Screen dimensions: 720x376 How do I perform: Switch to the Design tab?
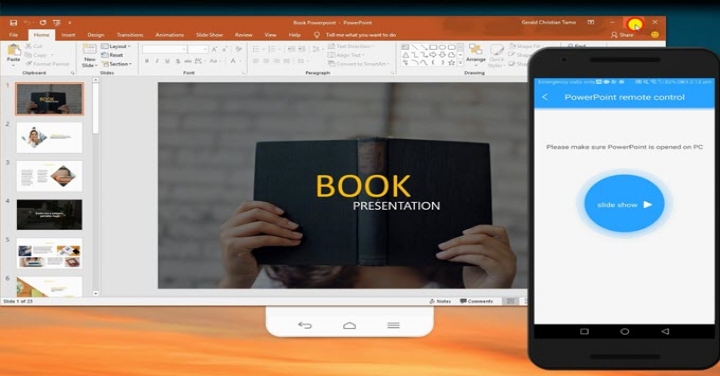(x=96, y=35)
